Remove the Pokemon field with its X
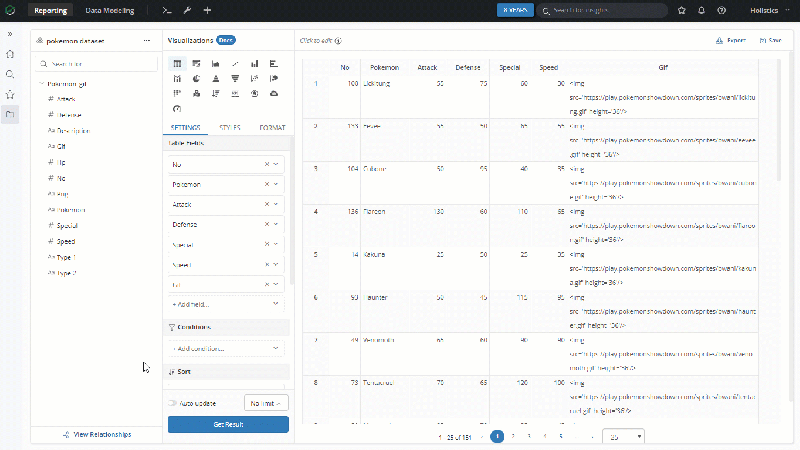Screen dimensions: 800x450 pyautogui.click(x=267, y=184)
